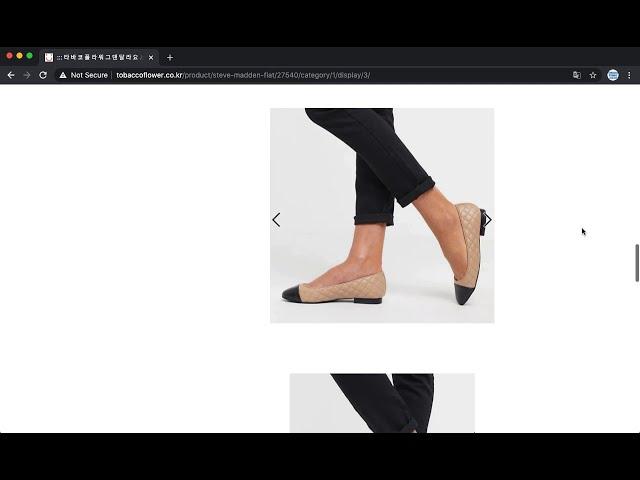Click the URL address bar

300,75
